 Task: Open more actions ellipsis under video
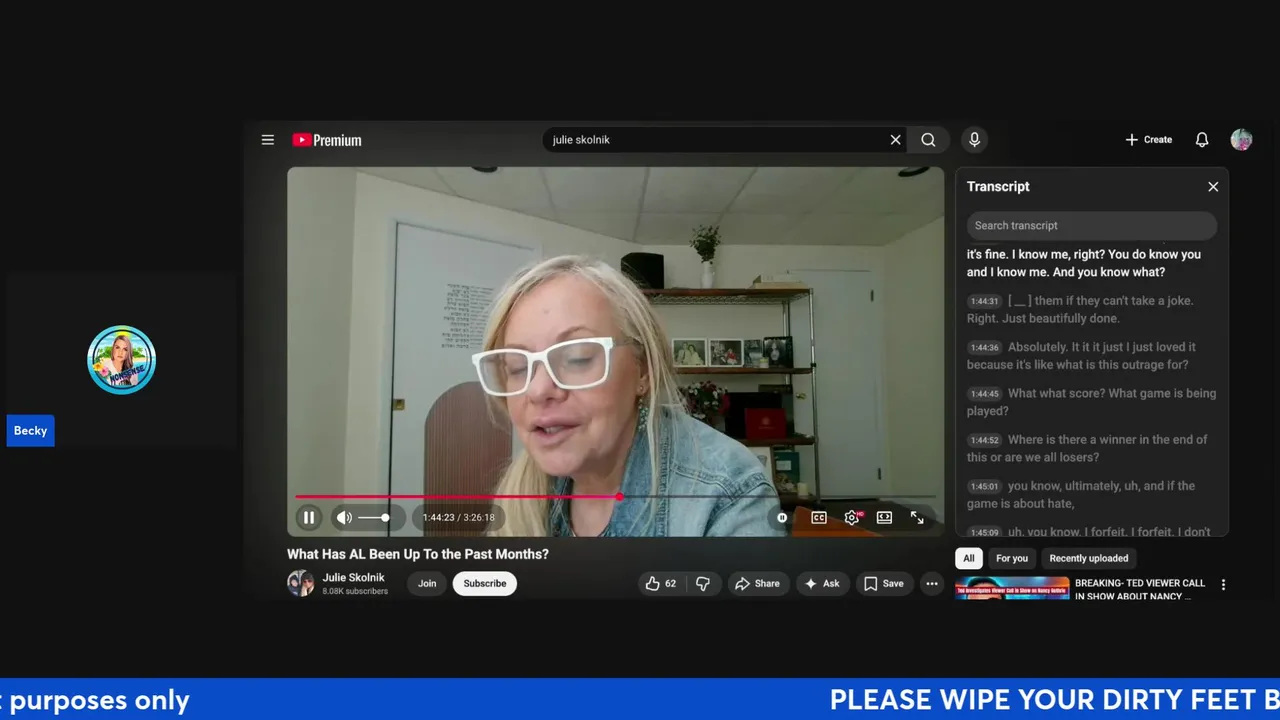pyautogui.click(x=932, y=583)
